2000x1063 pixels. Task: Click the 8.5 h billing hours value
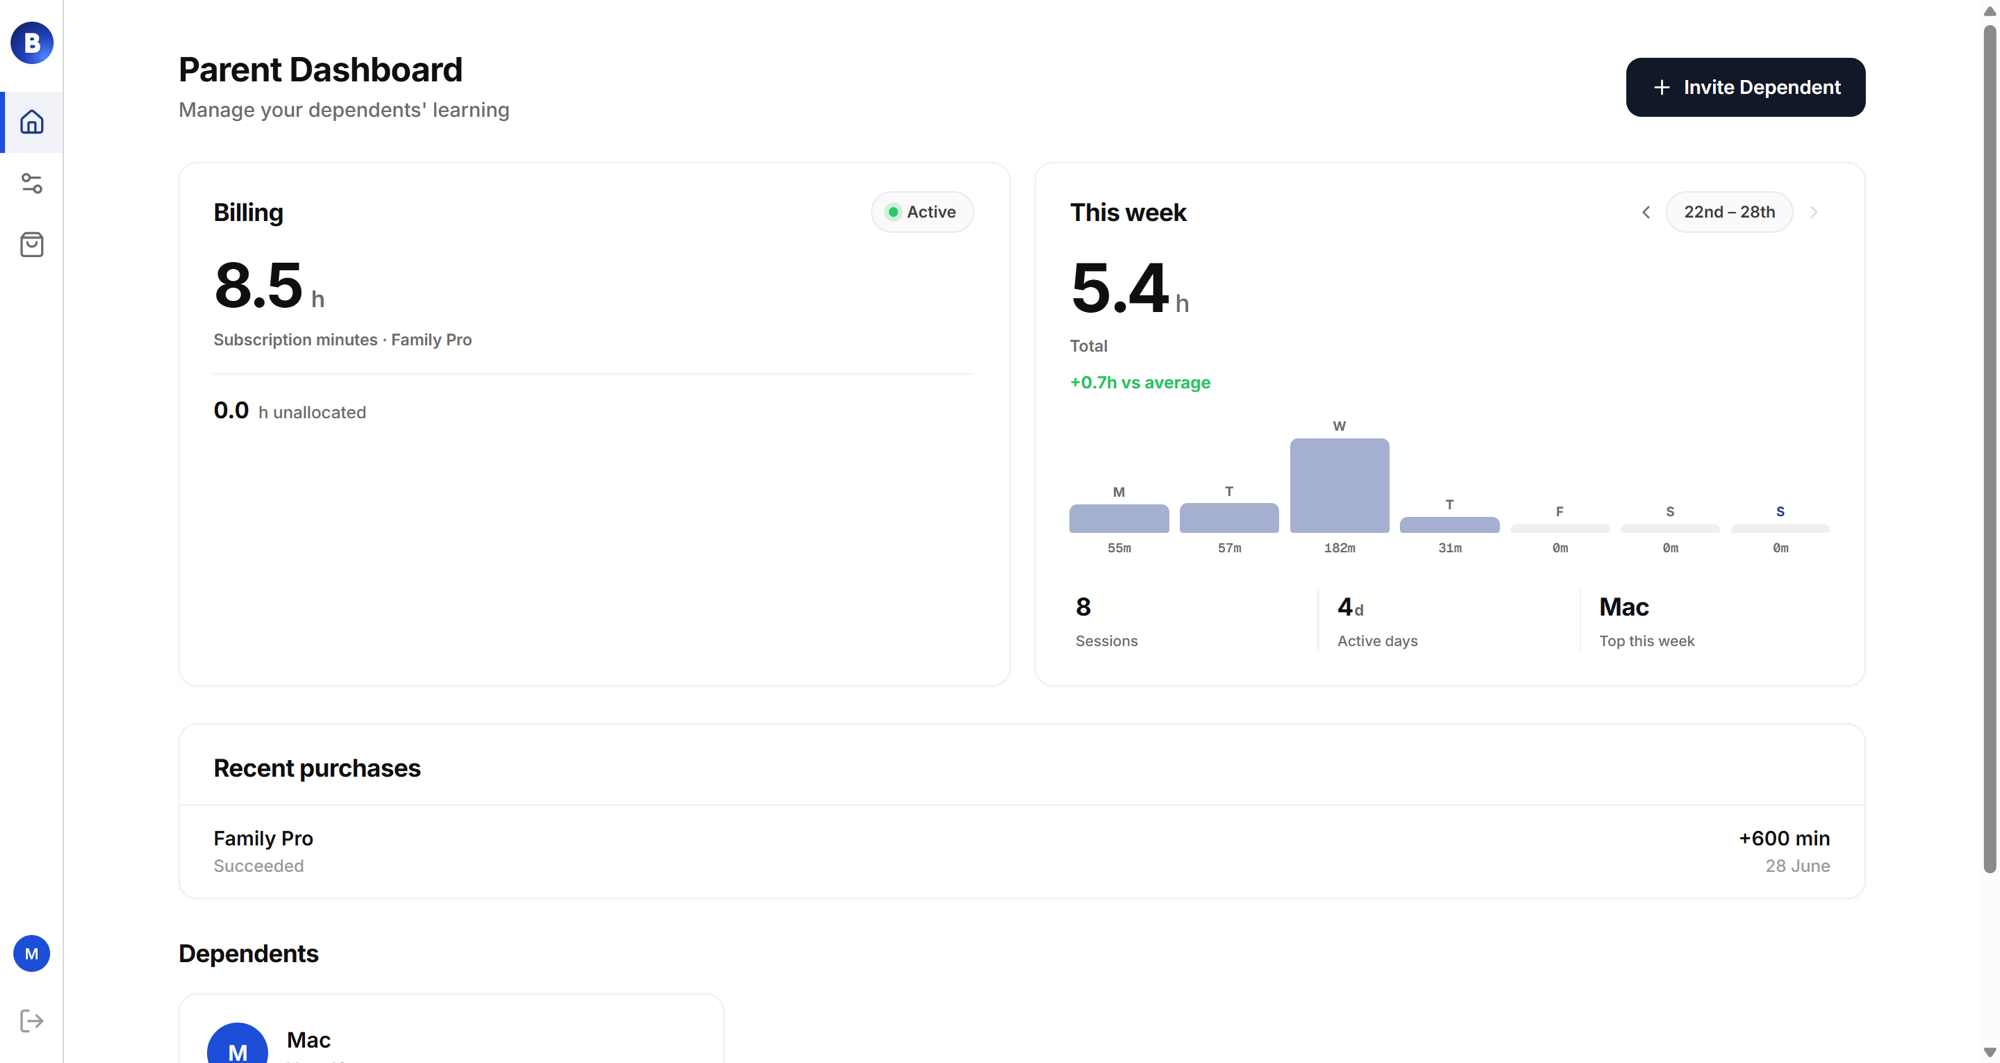pos(269,286)
